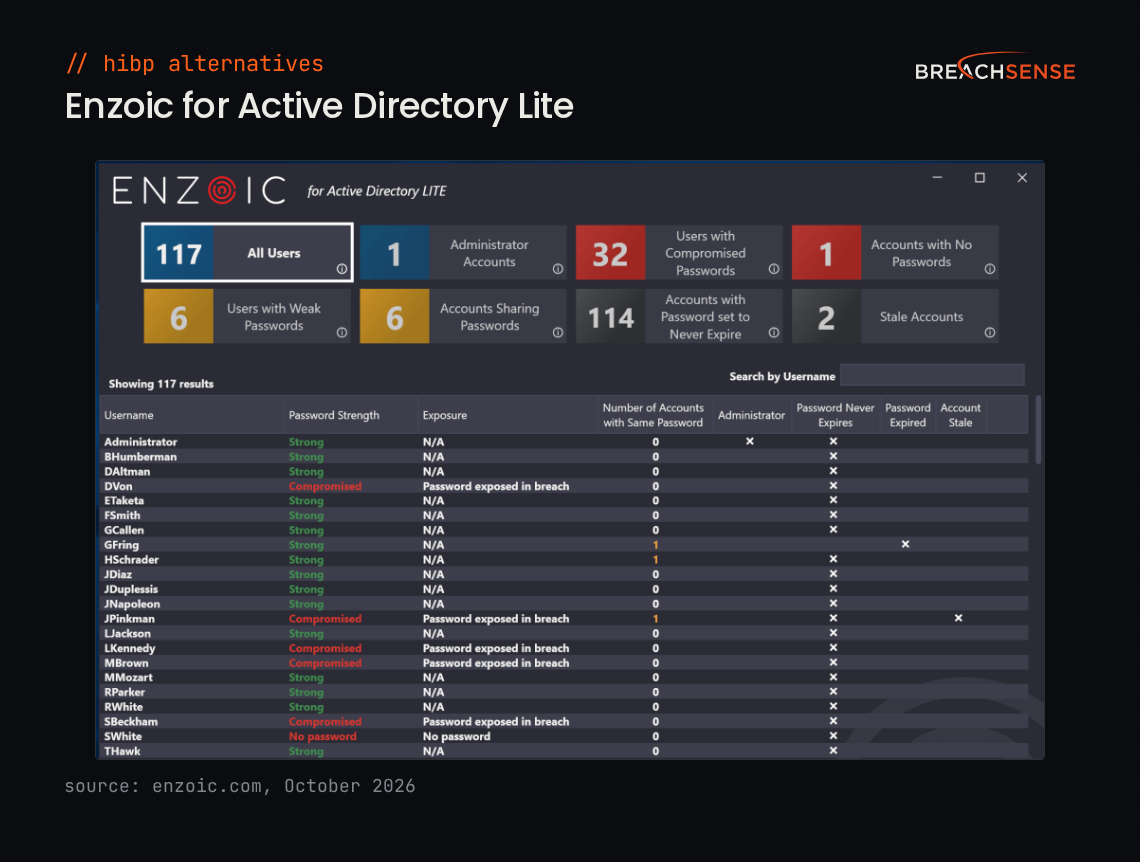
Task: Select the GFring username
Action: 121,545
